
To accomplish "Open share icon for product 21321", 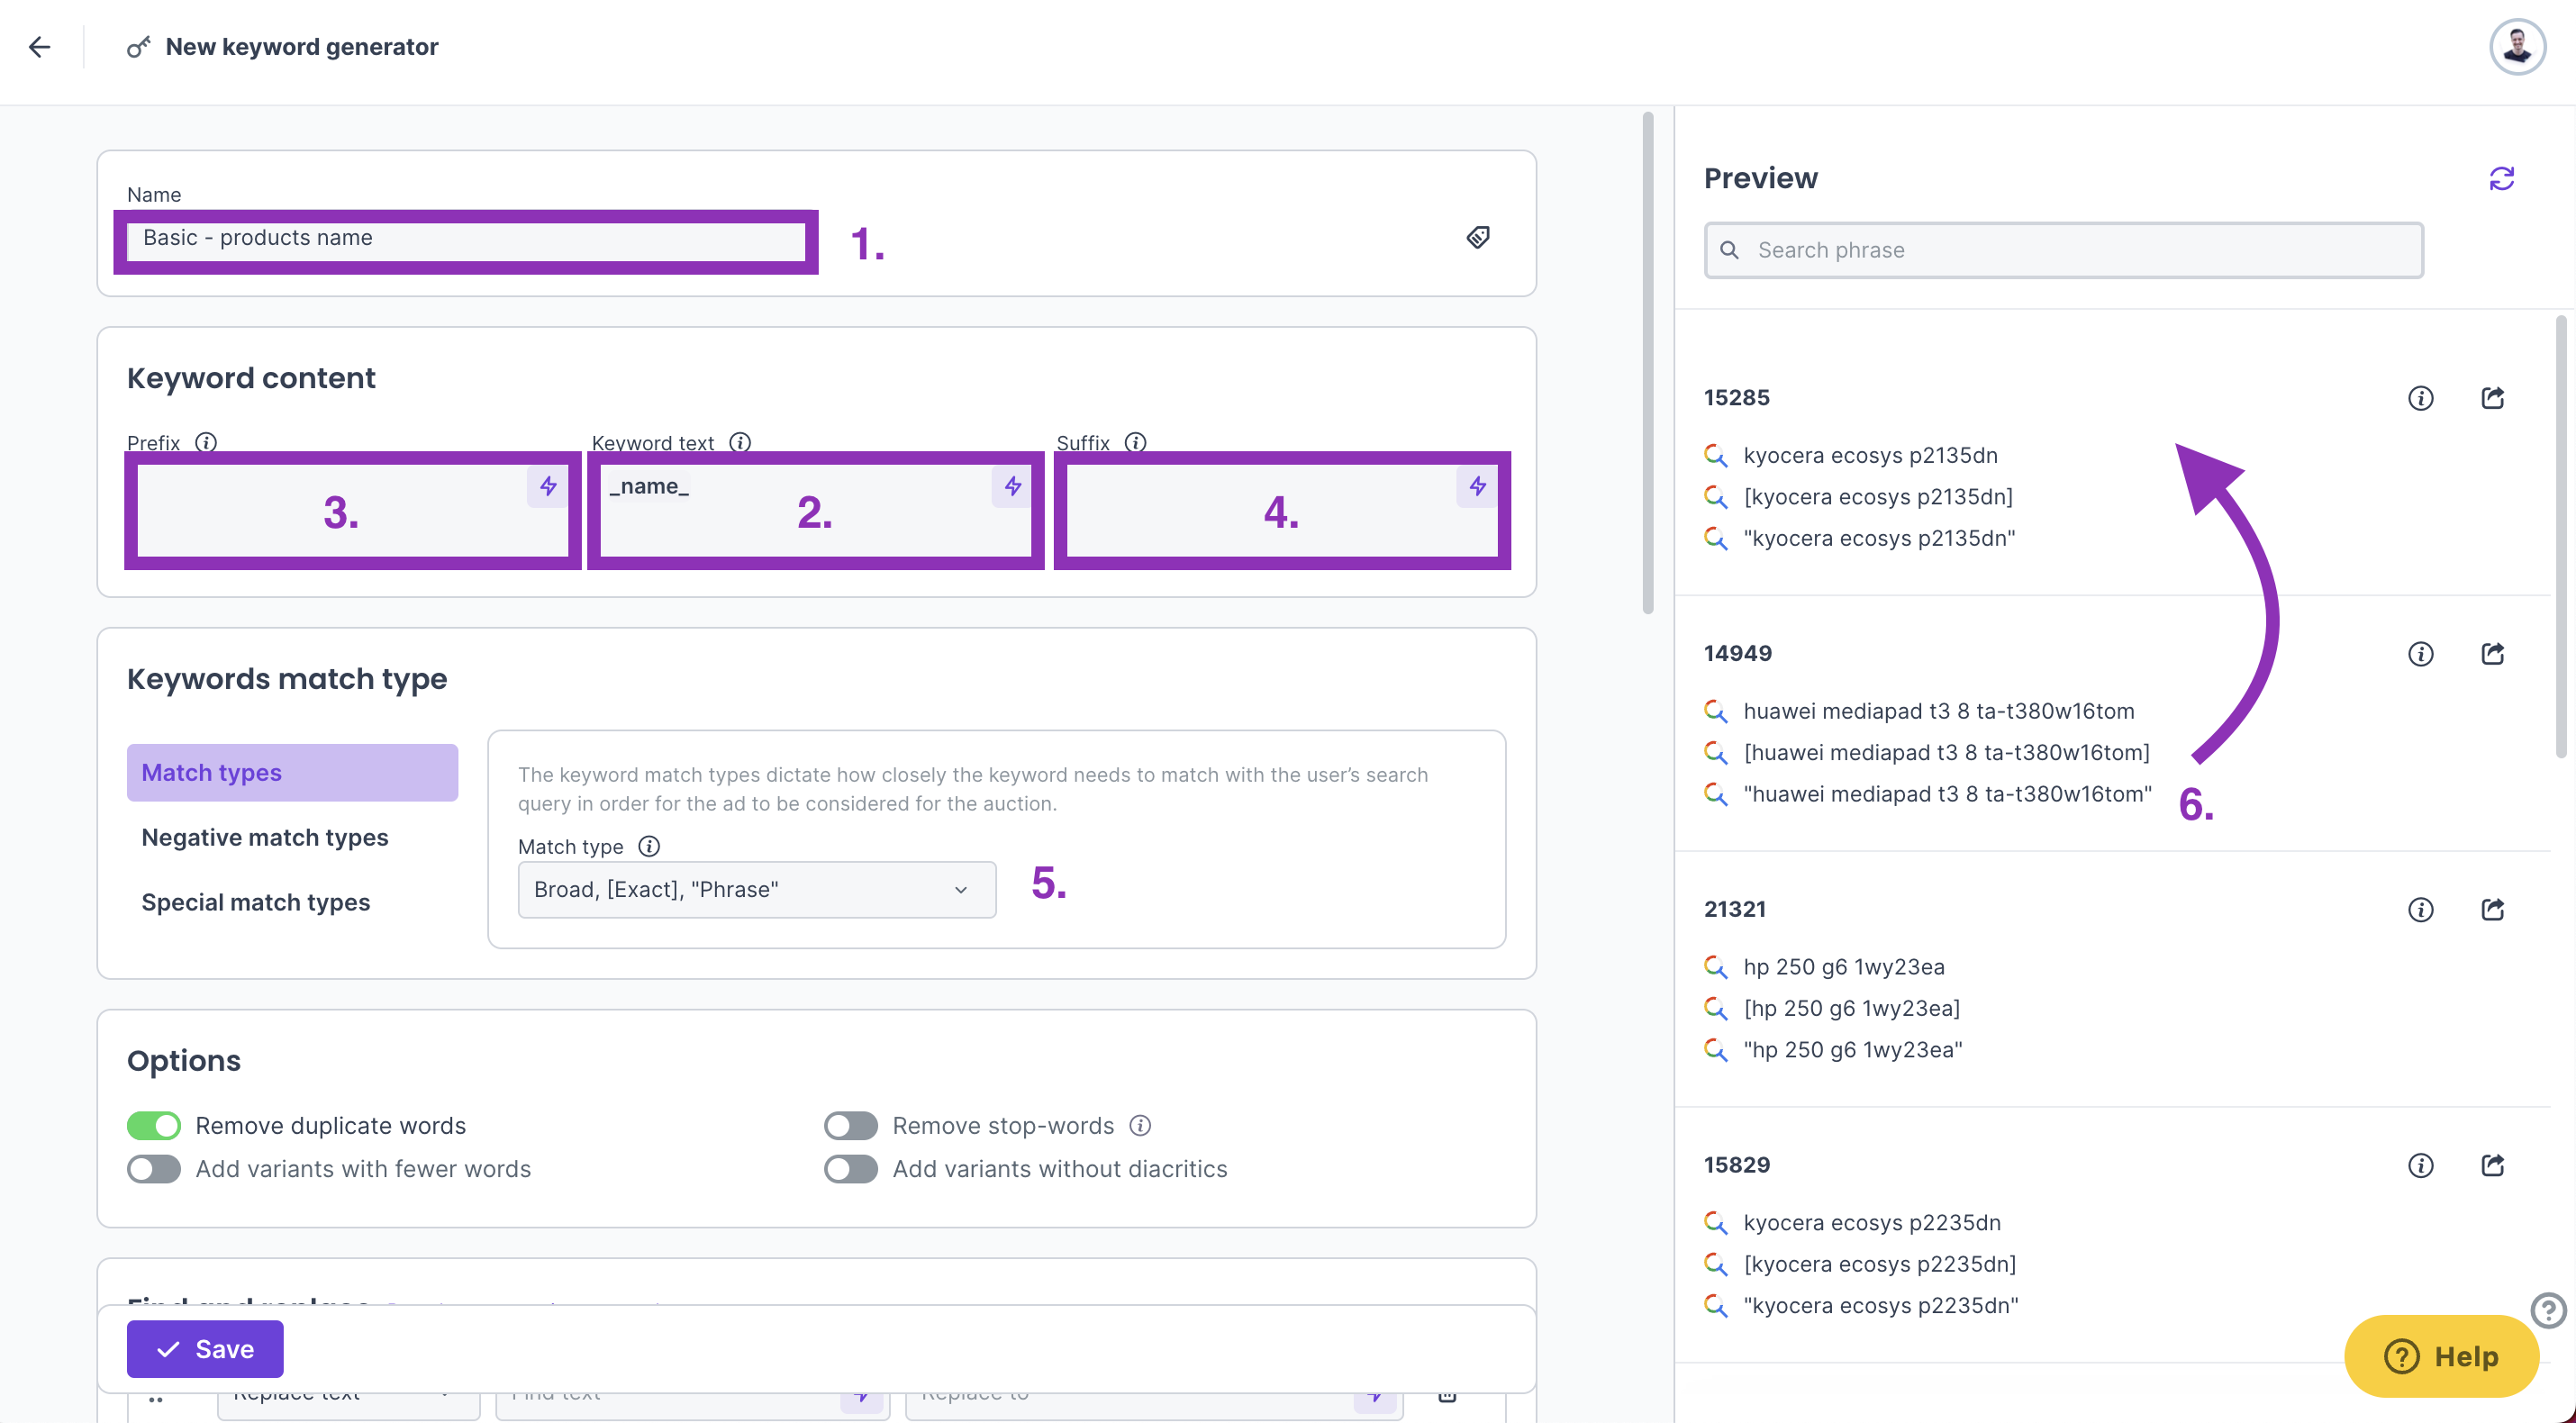I will pos(2493,910).
